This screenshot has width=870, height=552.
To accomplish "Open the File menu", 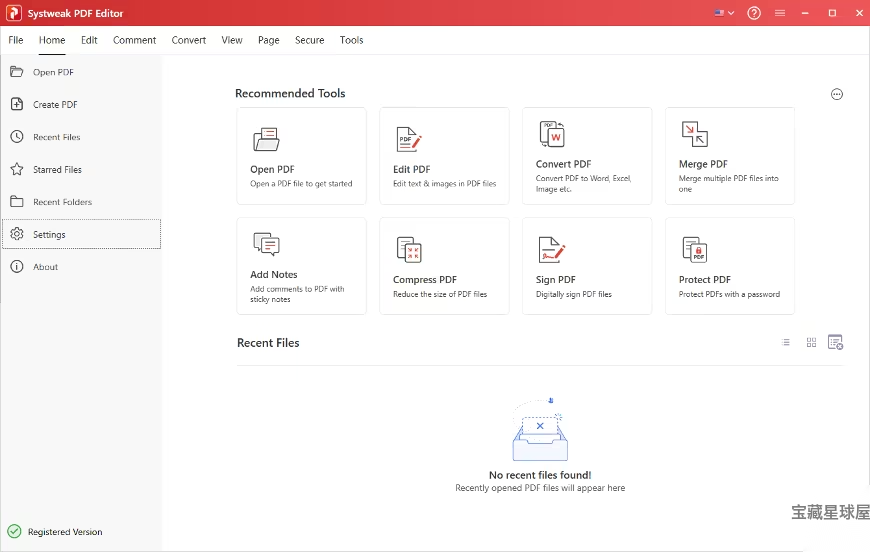I will [x=16, y=40].
